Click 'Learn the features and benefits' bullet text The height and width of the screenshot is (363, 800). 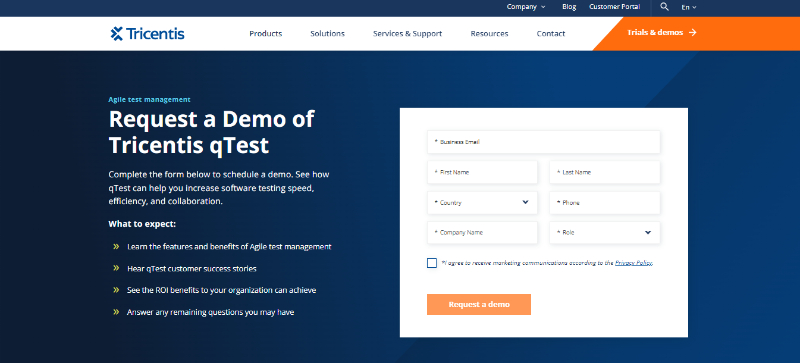[229, 247]
